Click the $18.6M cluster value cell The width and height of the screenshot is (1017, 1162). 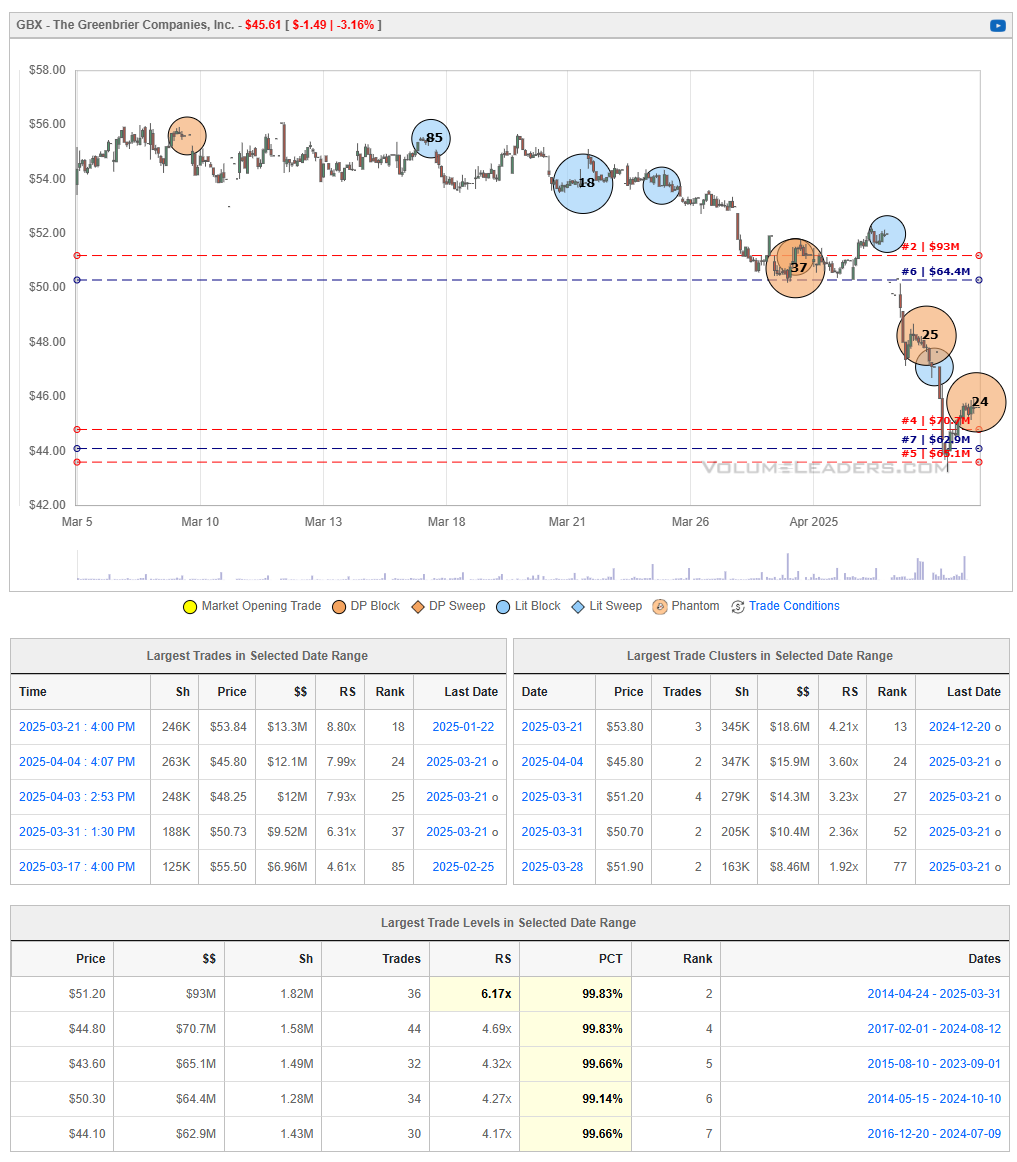(x=789, y=727)
